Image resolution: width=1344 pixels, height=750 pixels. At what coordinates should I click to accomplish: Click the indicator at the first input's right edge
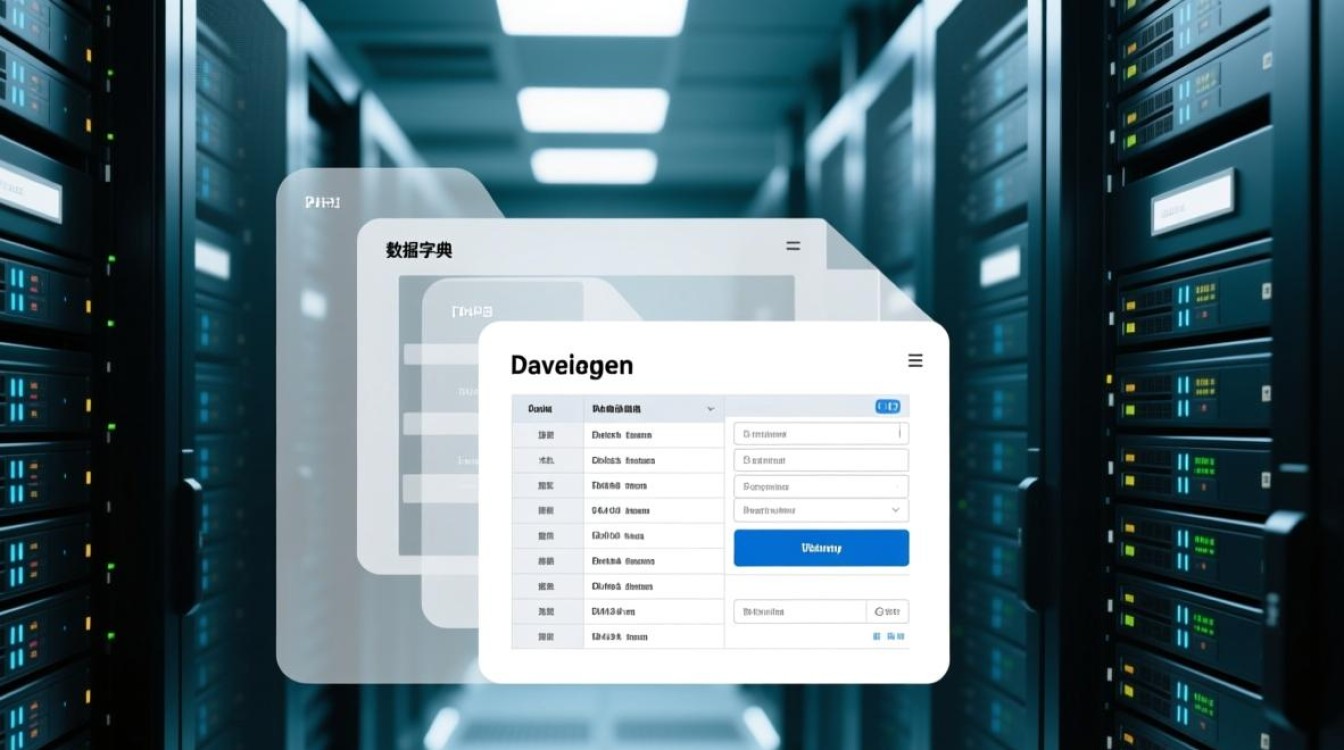coord(900,433)
